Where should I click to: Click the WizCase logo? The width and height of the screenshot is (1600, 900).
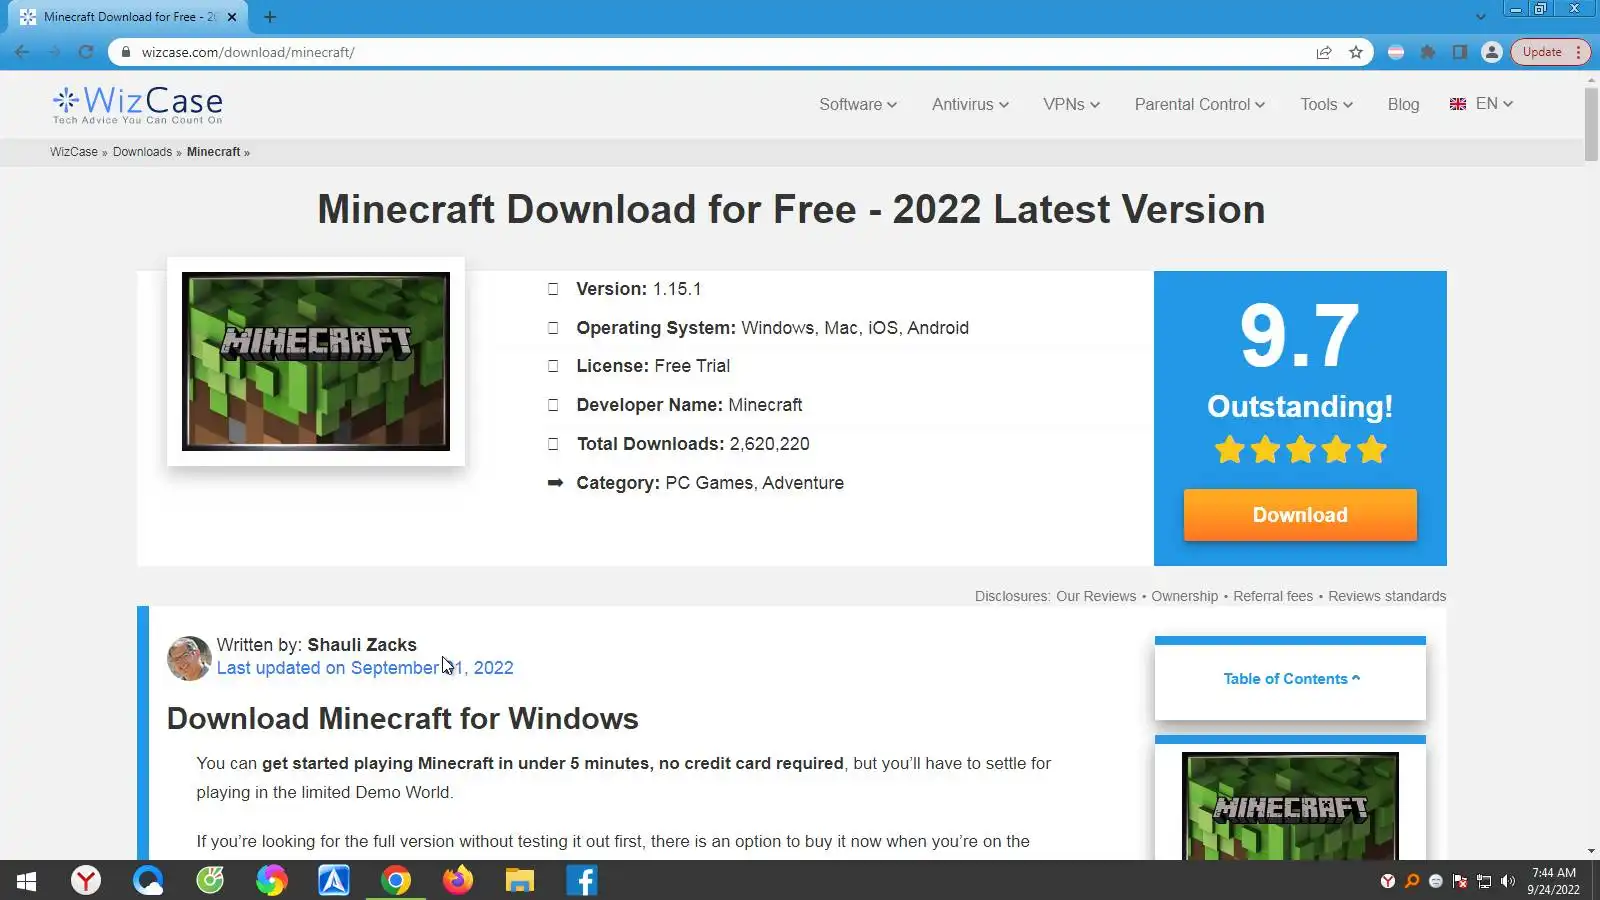point(138,104)
